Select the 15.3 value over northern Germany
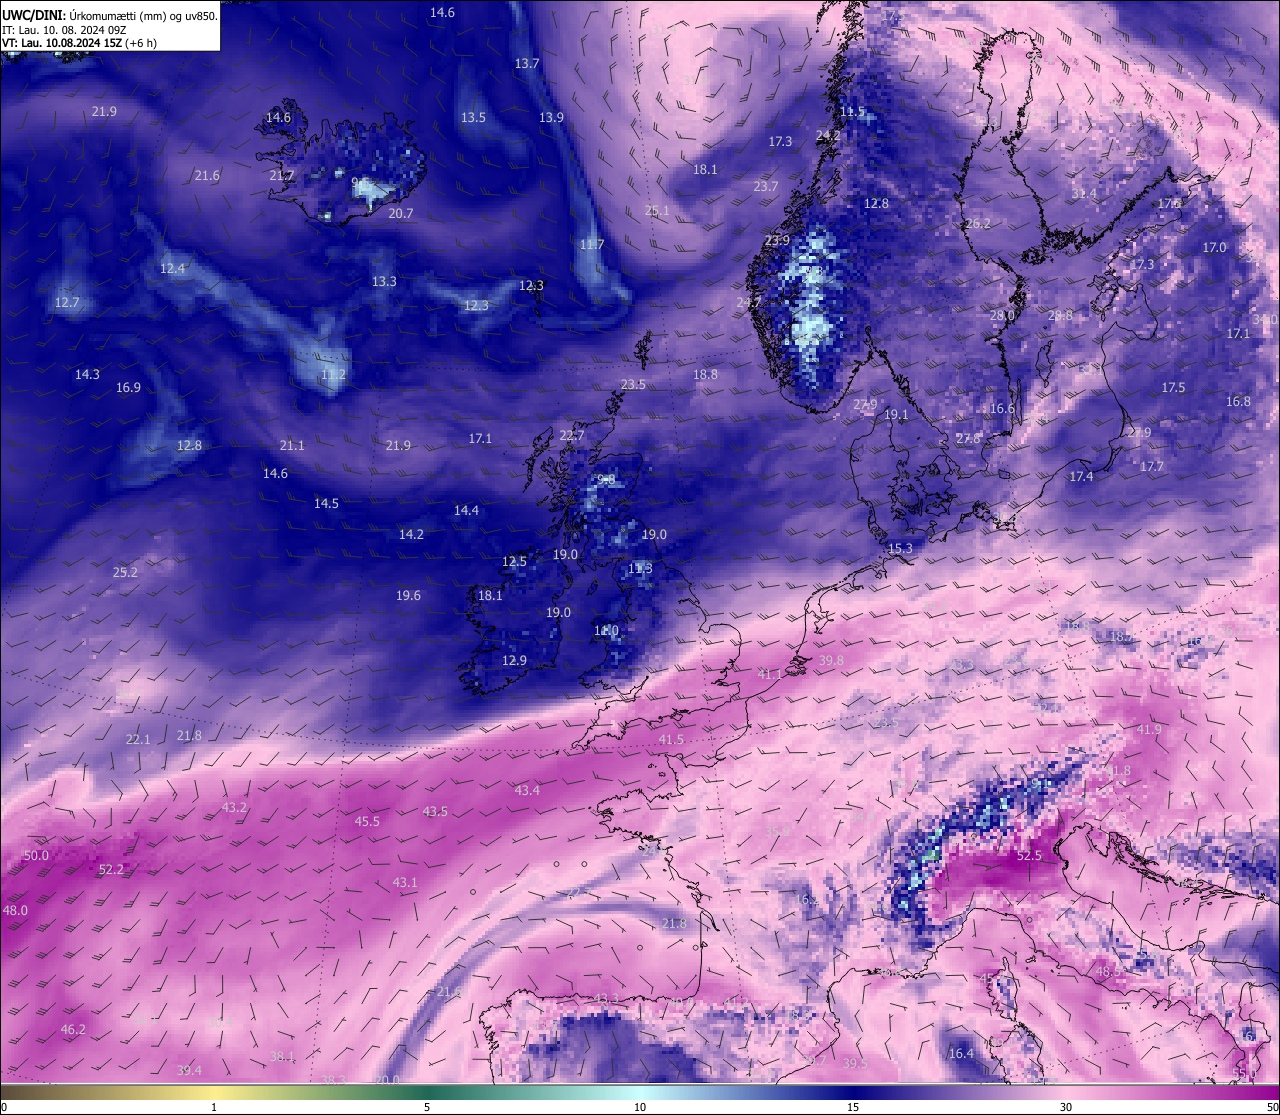Image resolution: width=1280 pixels, height=1115 pixels. tap(900, 549)
